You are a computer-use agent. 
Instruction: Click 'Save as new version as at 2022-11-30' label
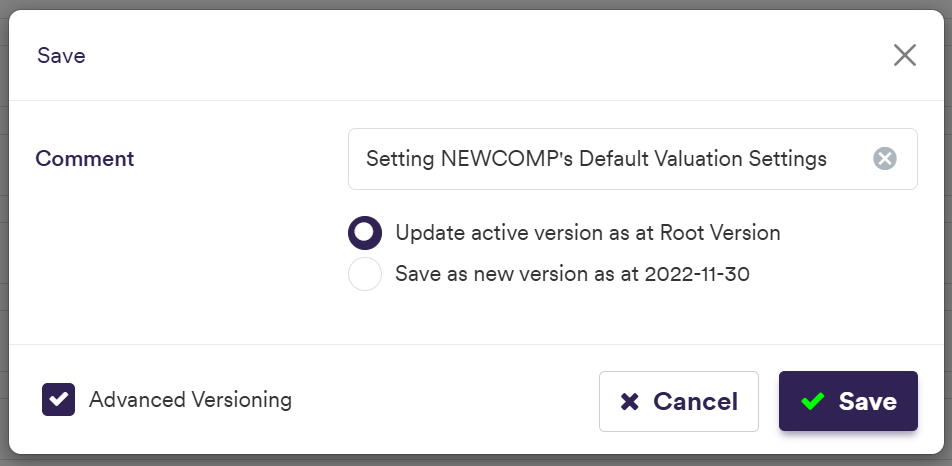click(x=572, y=274)
